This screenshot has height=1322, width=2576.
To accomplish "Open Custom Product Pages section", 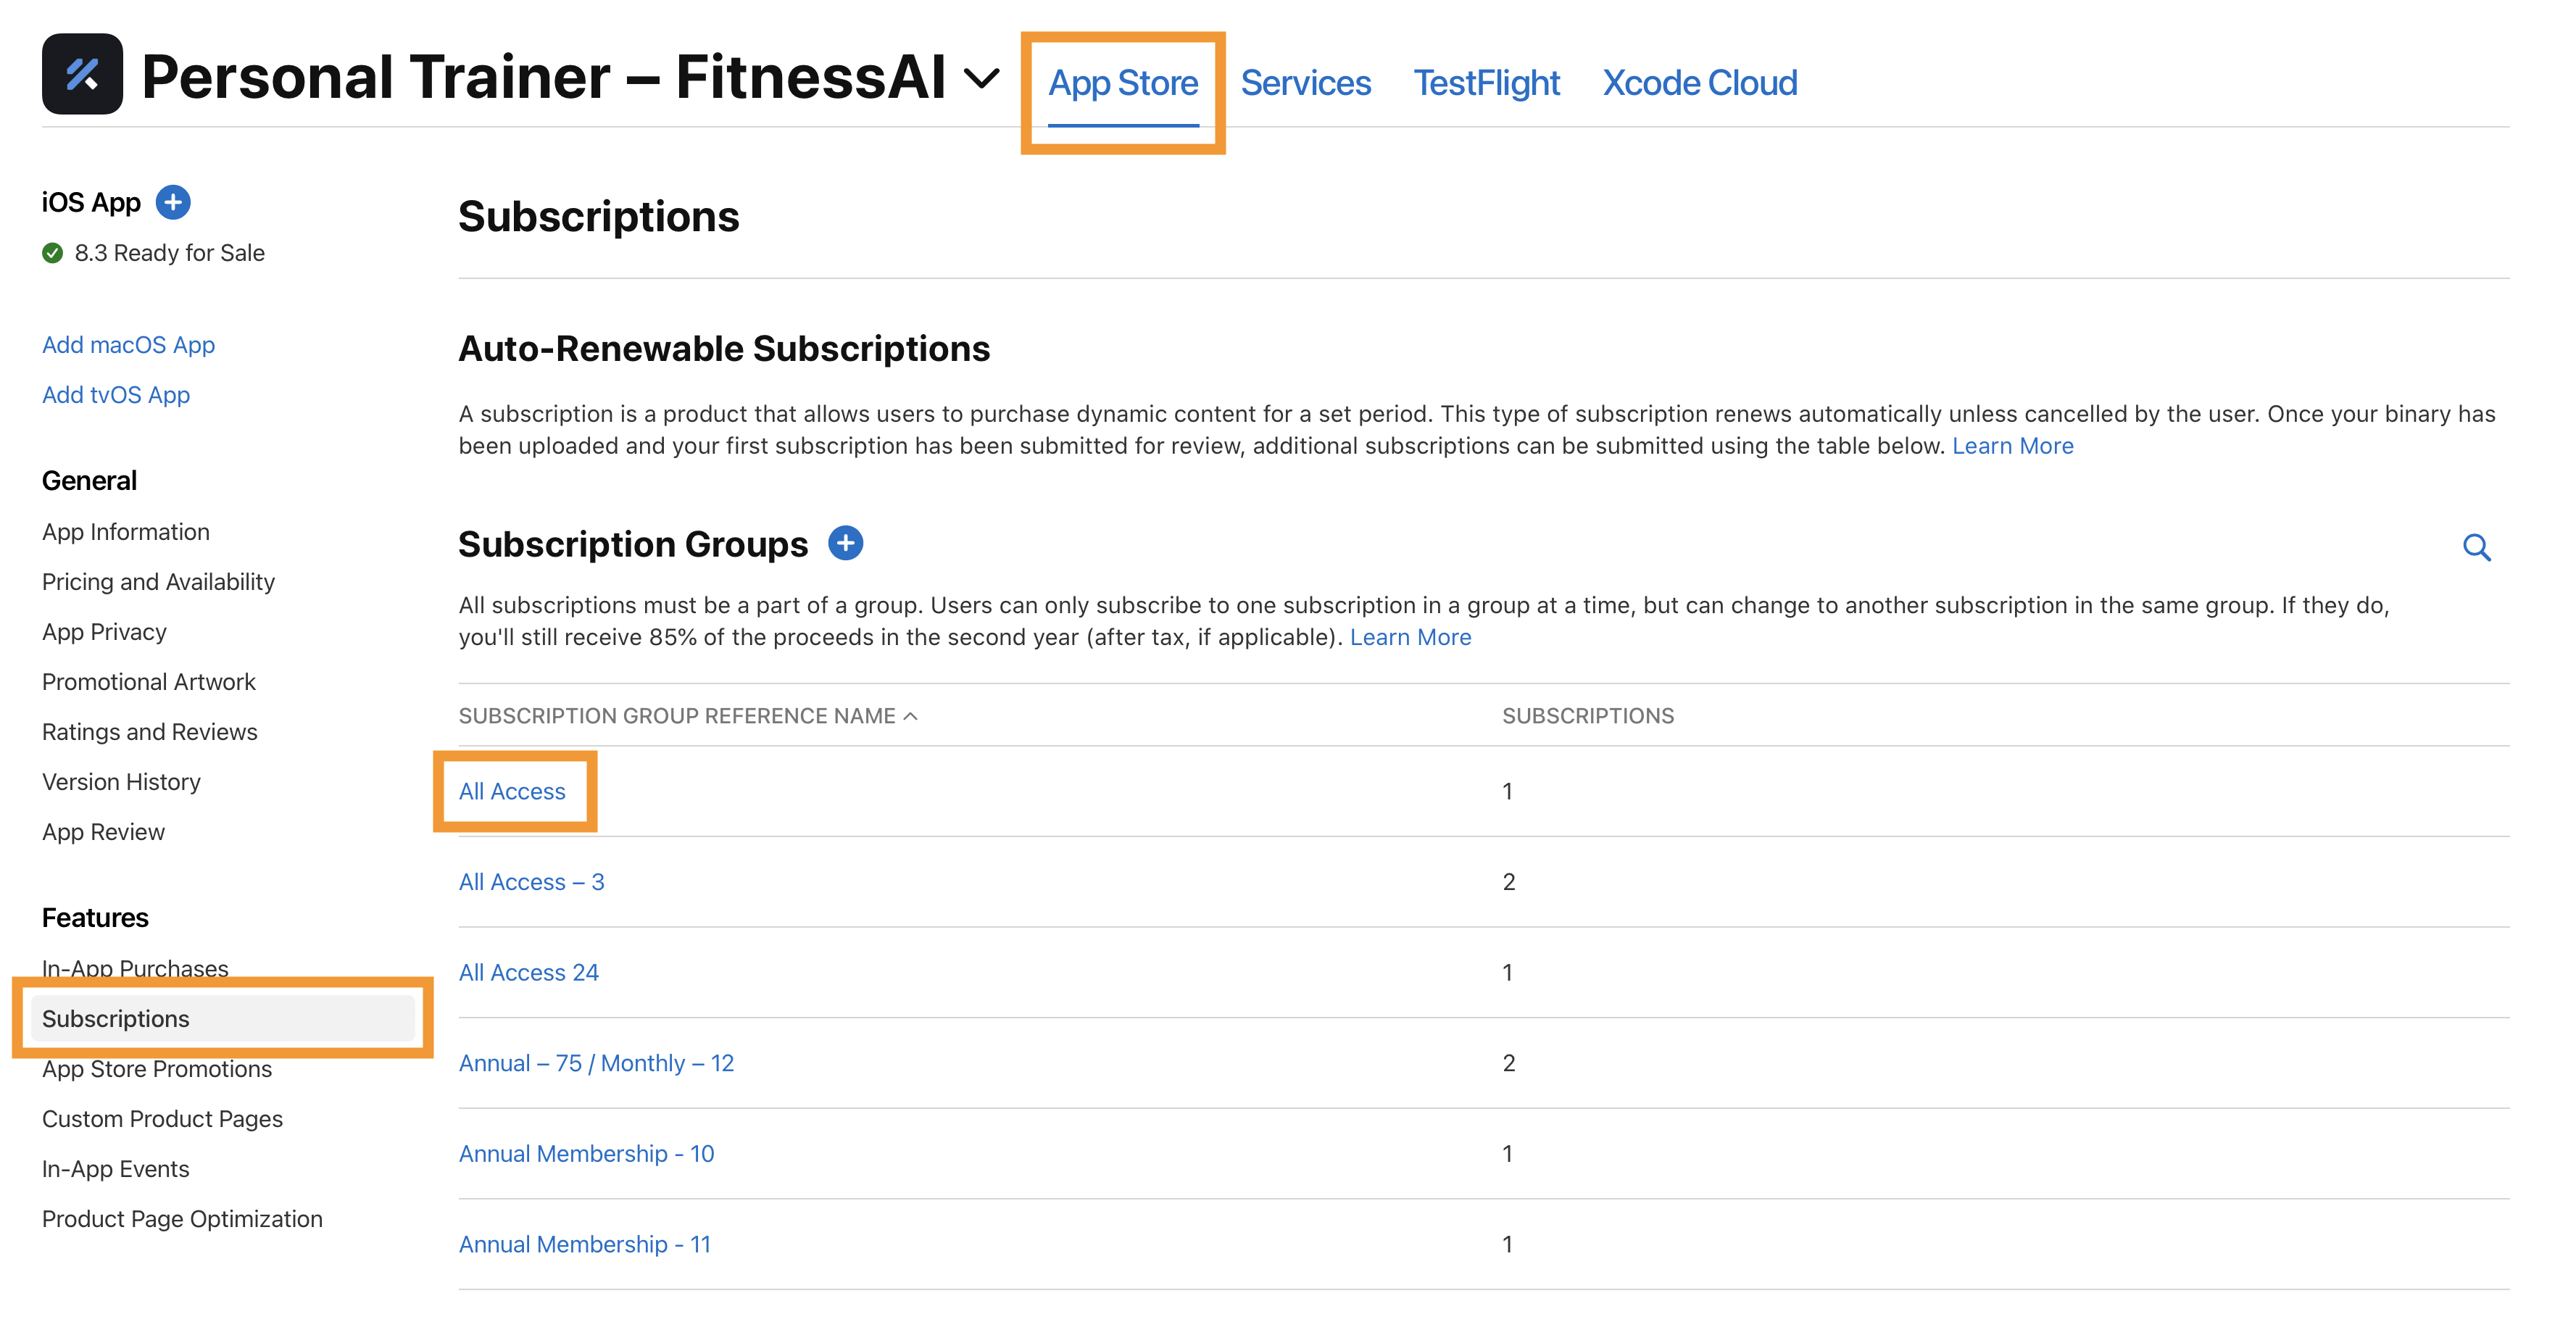I will 162,1119.
